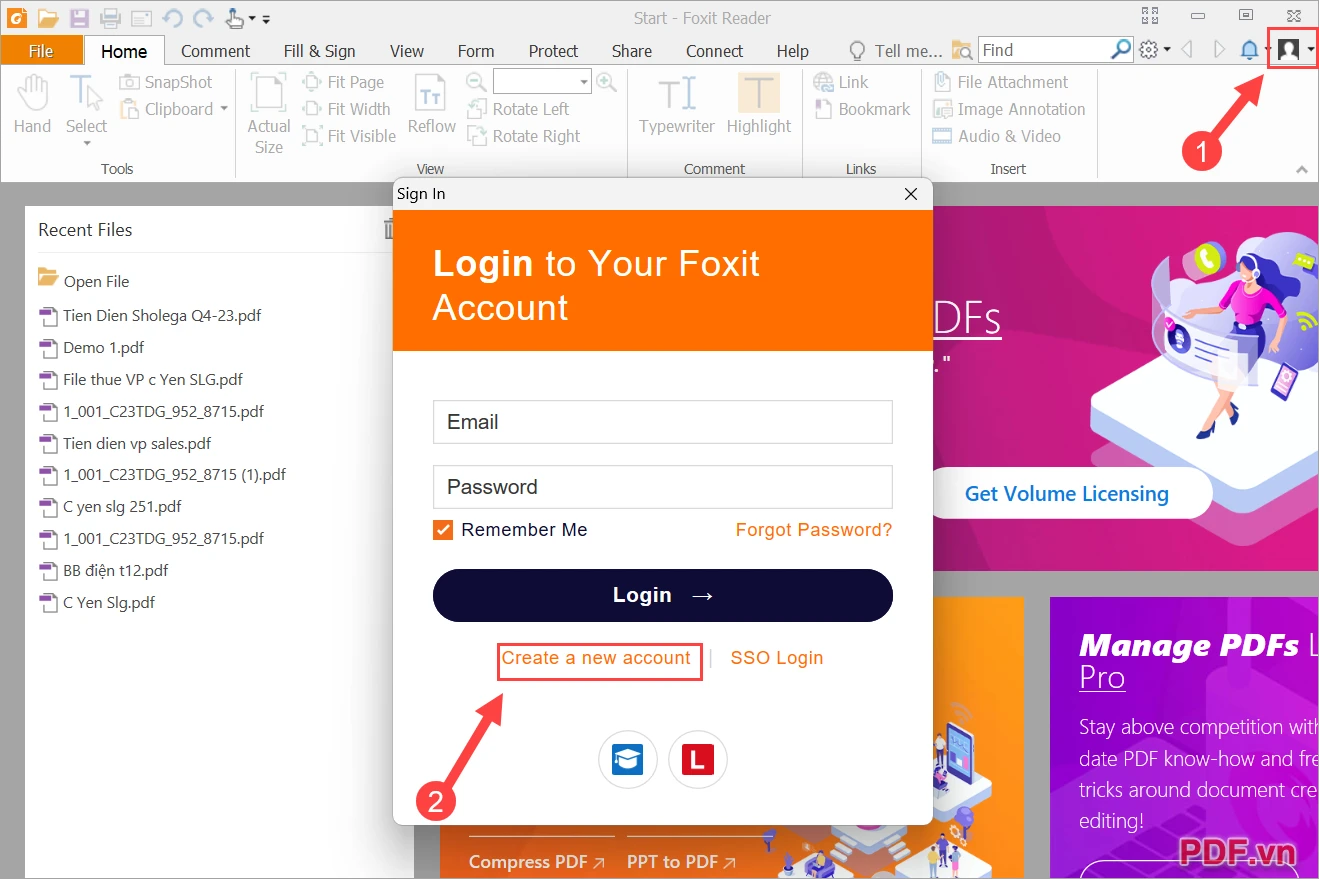
Task: Click the Redo arrow icon
Action: [x=203, y=18]
